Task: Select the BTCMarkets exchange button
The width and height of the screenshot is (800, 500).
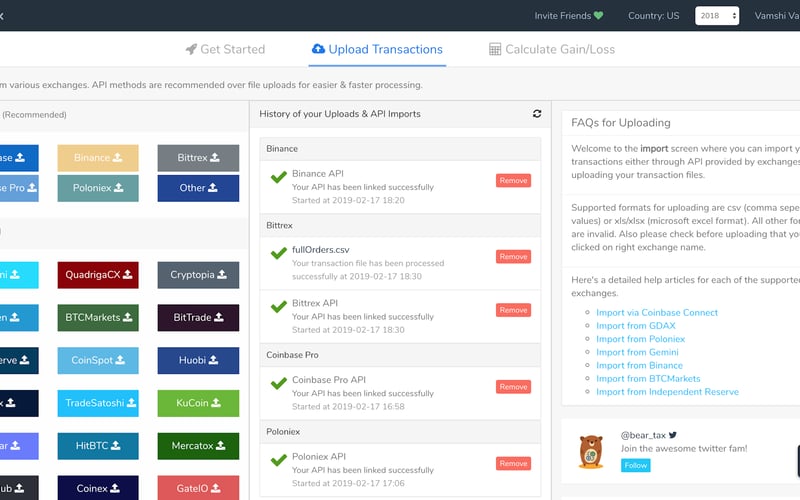Action: point(98,317)
